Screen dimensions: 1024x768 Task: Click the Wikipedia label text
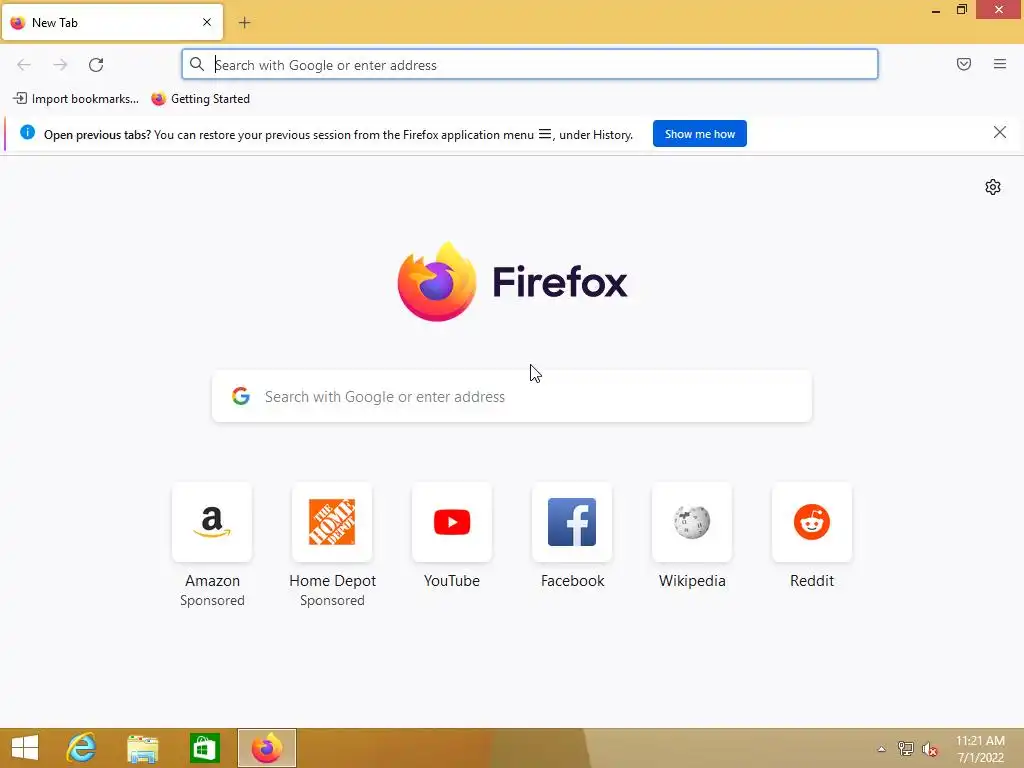[x=692, y=581]
